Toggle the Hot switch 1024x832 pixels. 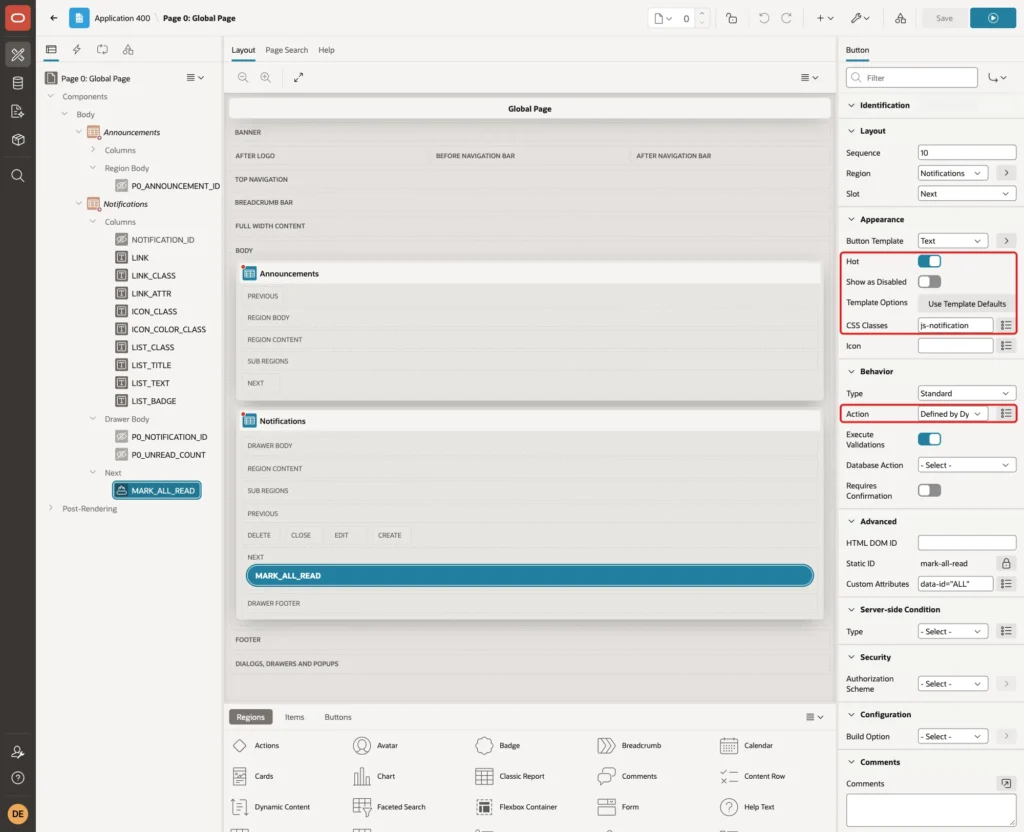(929, 261)
